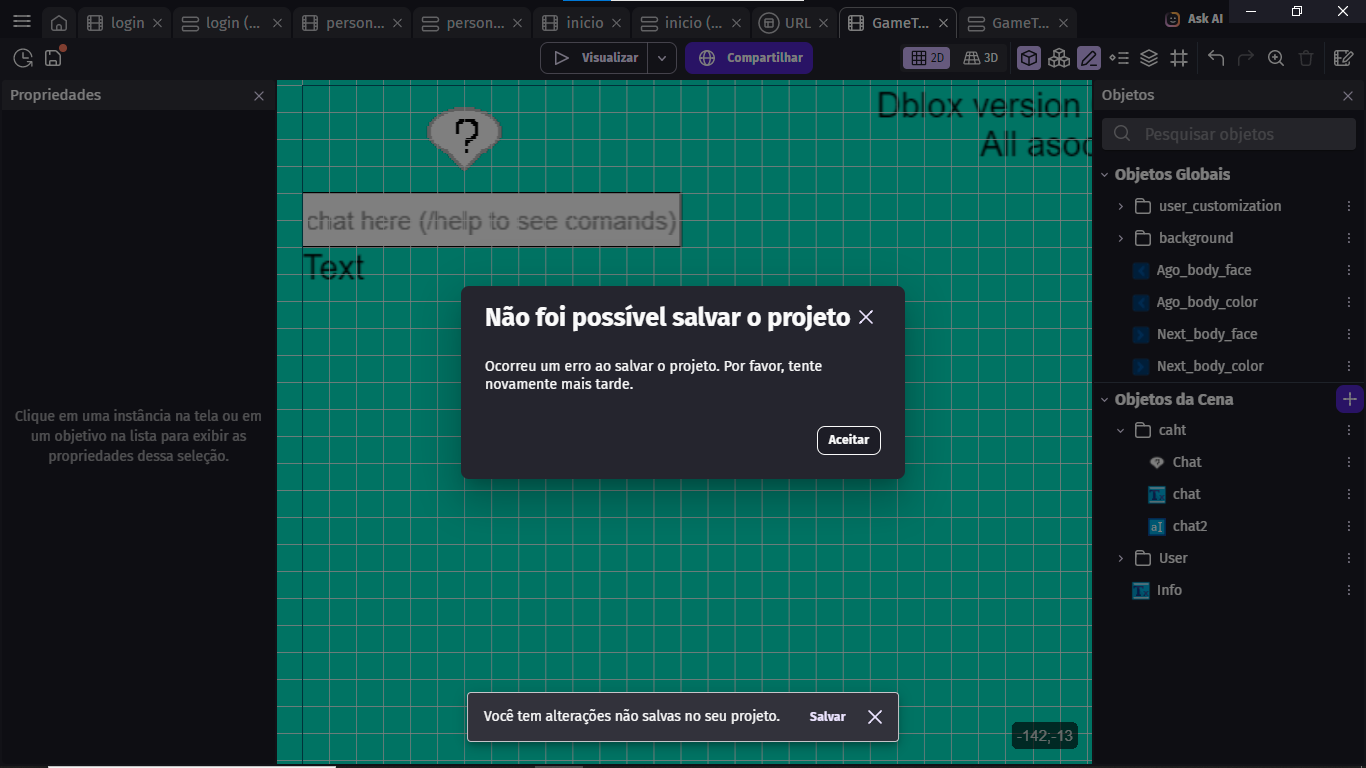Open the hamburger main menu

coord(21,21)
